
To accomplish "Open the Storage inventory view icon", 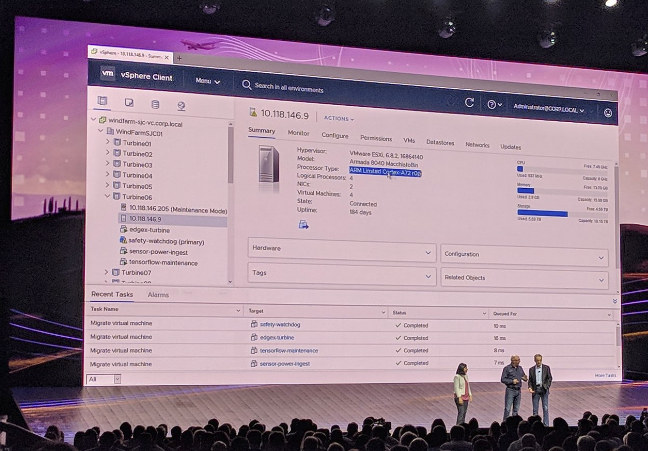I will (155, 104).
